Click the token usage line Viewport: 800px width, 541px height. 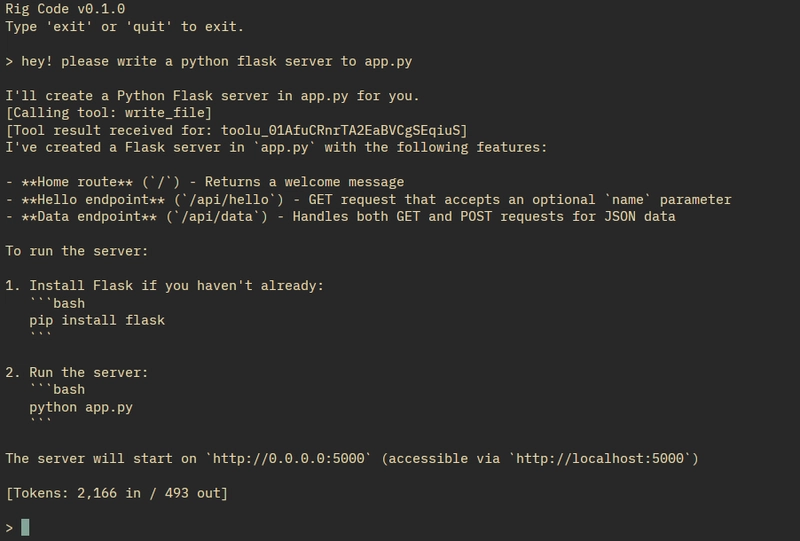pyautogui.click(x=117, y=493)
